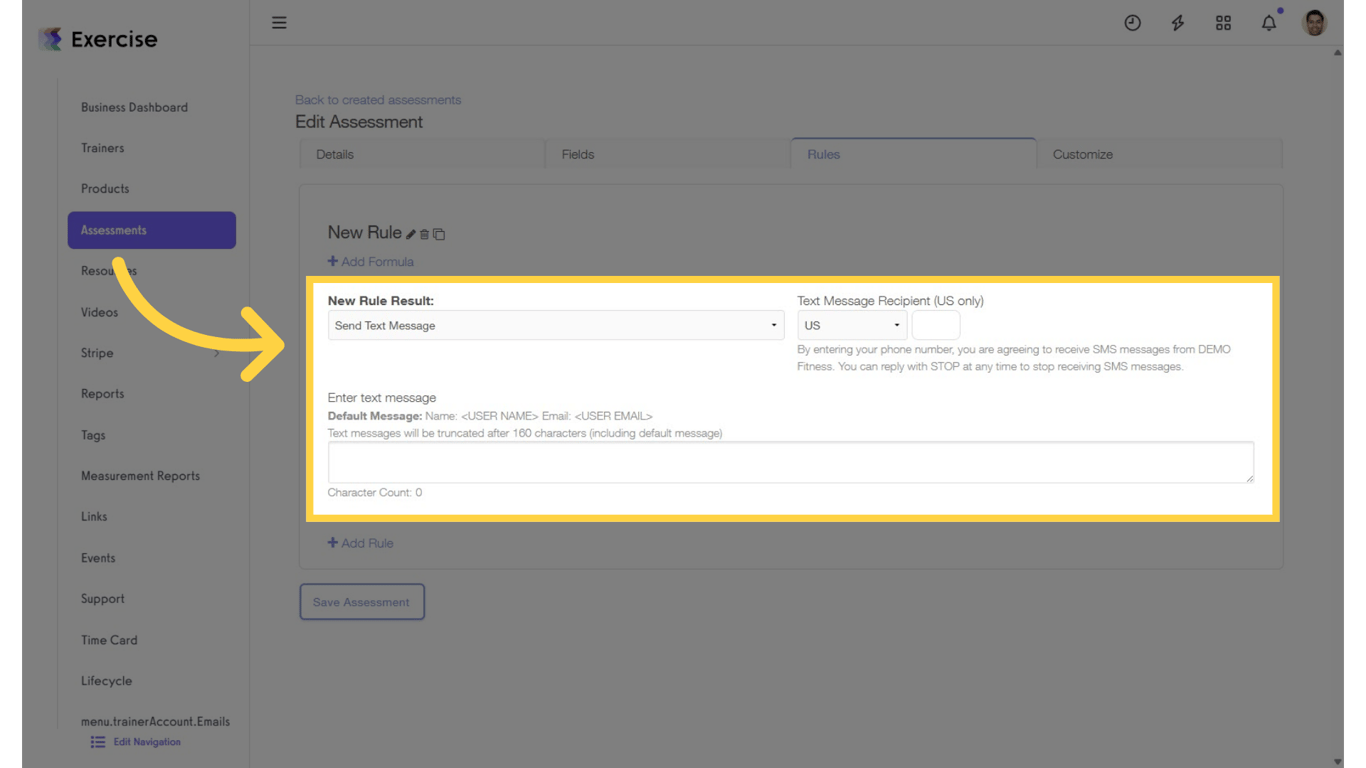The width and height of the screenshot is (1366, 768).
Task: Go Back to created assessments
Action: coord(378,100)
